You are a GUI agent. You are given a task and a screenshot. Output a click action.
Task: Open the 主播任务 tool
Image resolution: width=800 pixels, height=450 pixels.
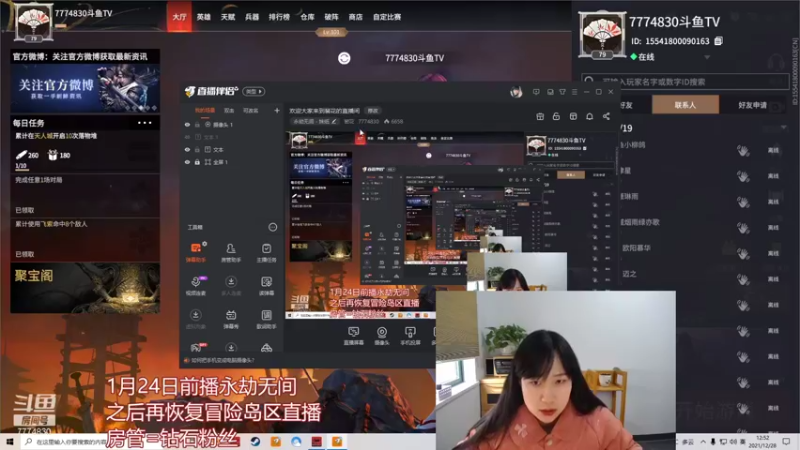pos(266,252)
